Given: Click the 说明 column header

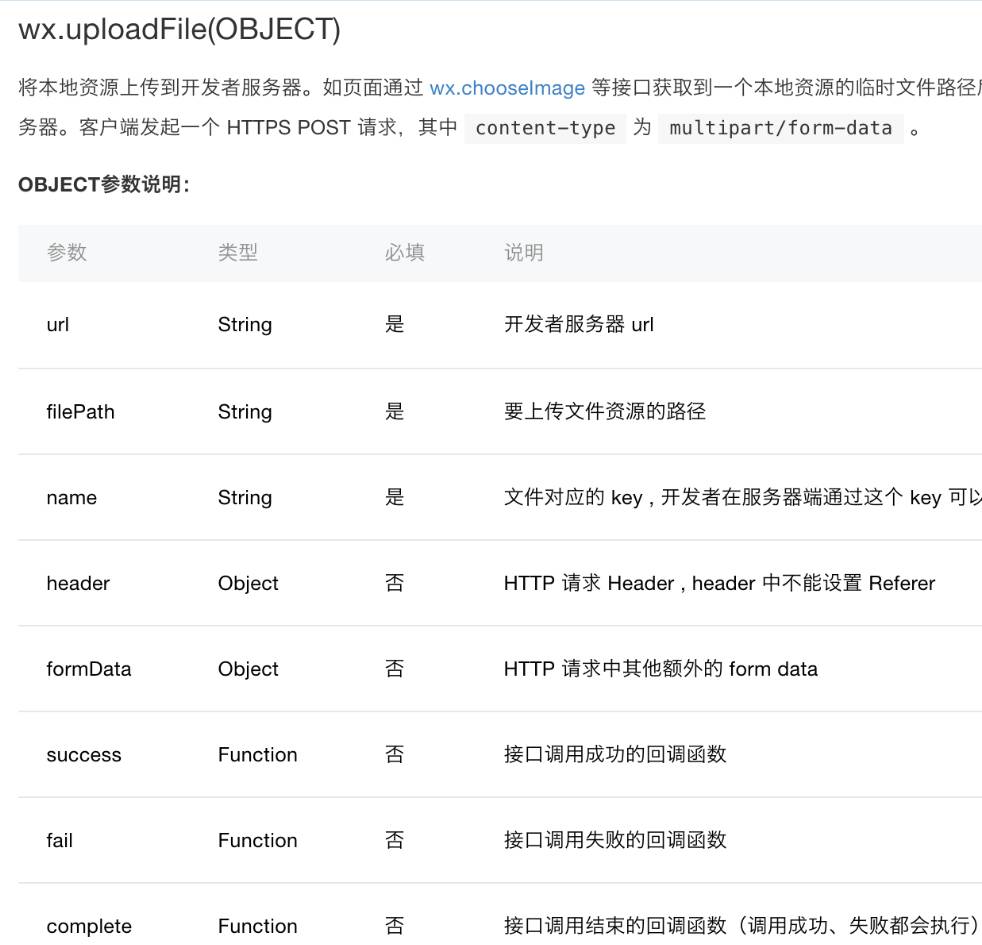Looking at the screenshot, I should (x=524, y=252).
